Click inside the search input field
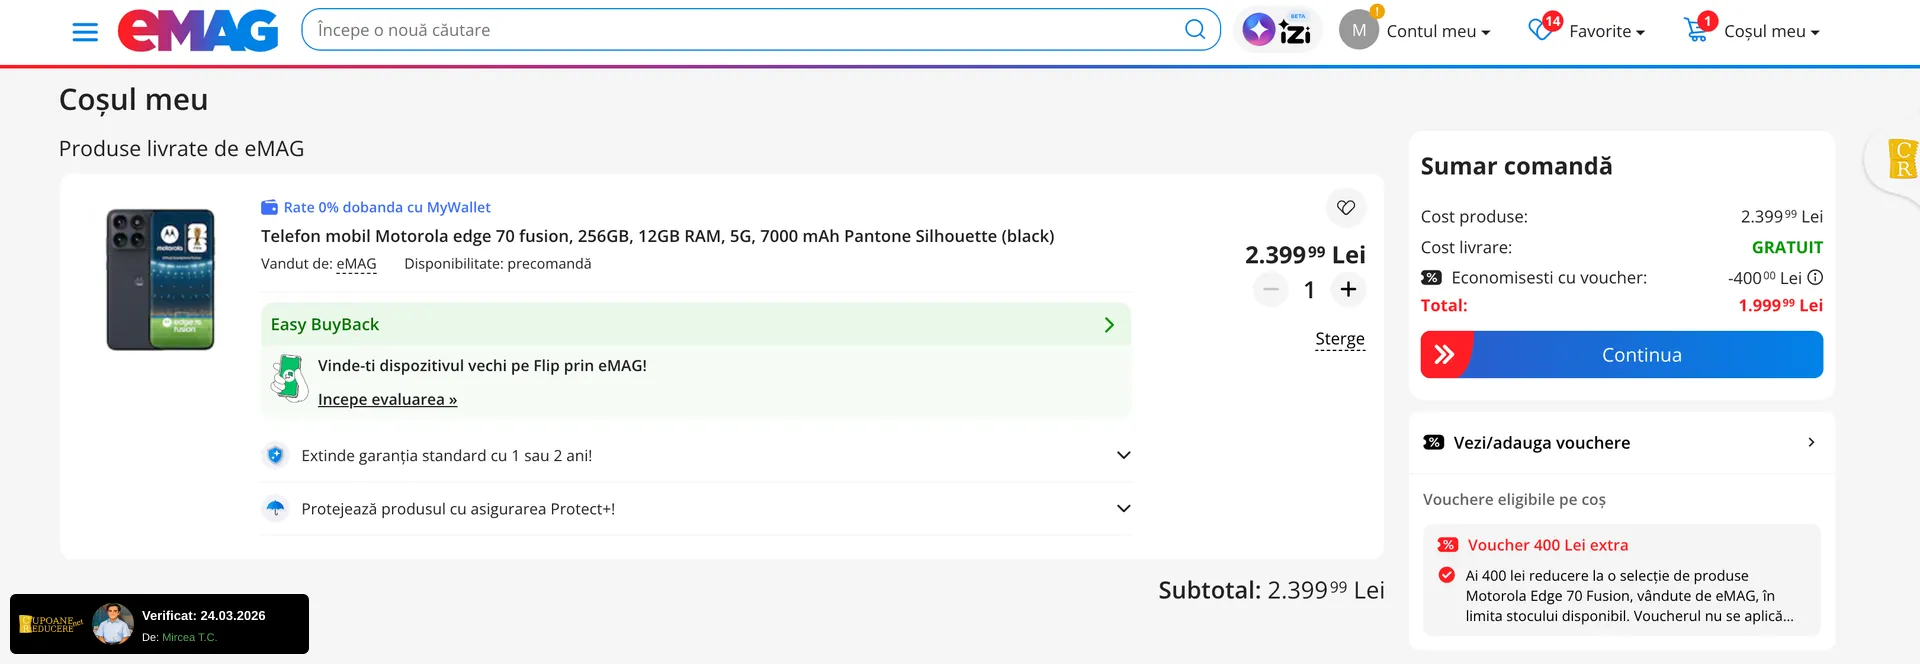The width and height of the screenshot is (1920, 664). (x=740, y=30)
